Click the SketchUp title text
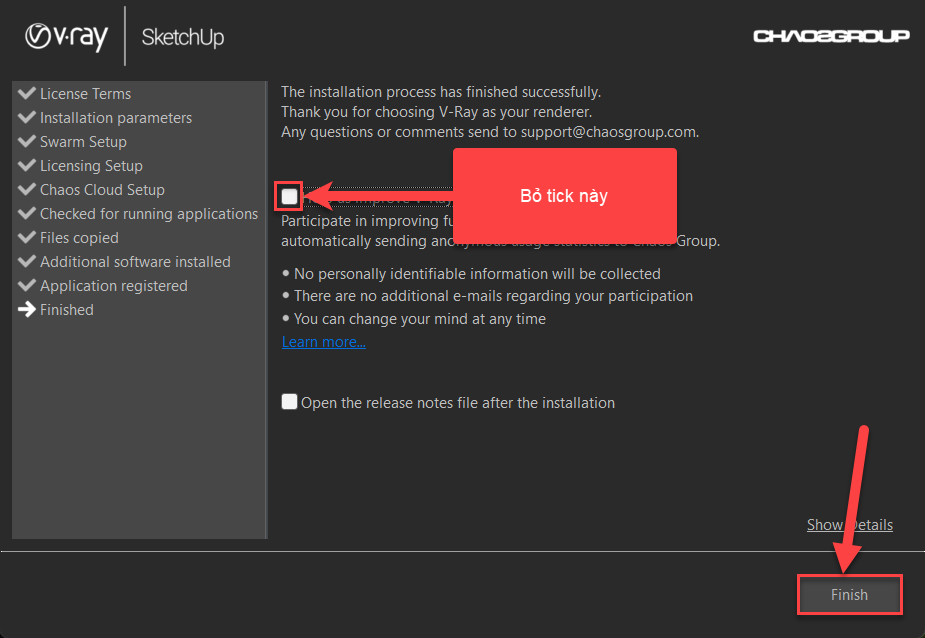This screenshot has height=638, width=925. click(183, 38)
